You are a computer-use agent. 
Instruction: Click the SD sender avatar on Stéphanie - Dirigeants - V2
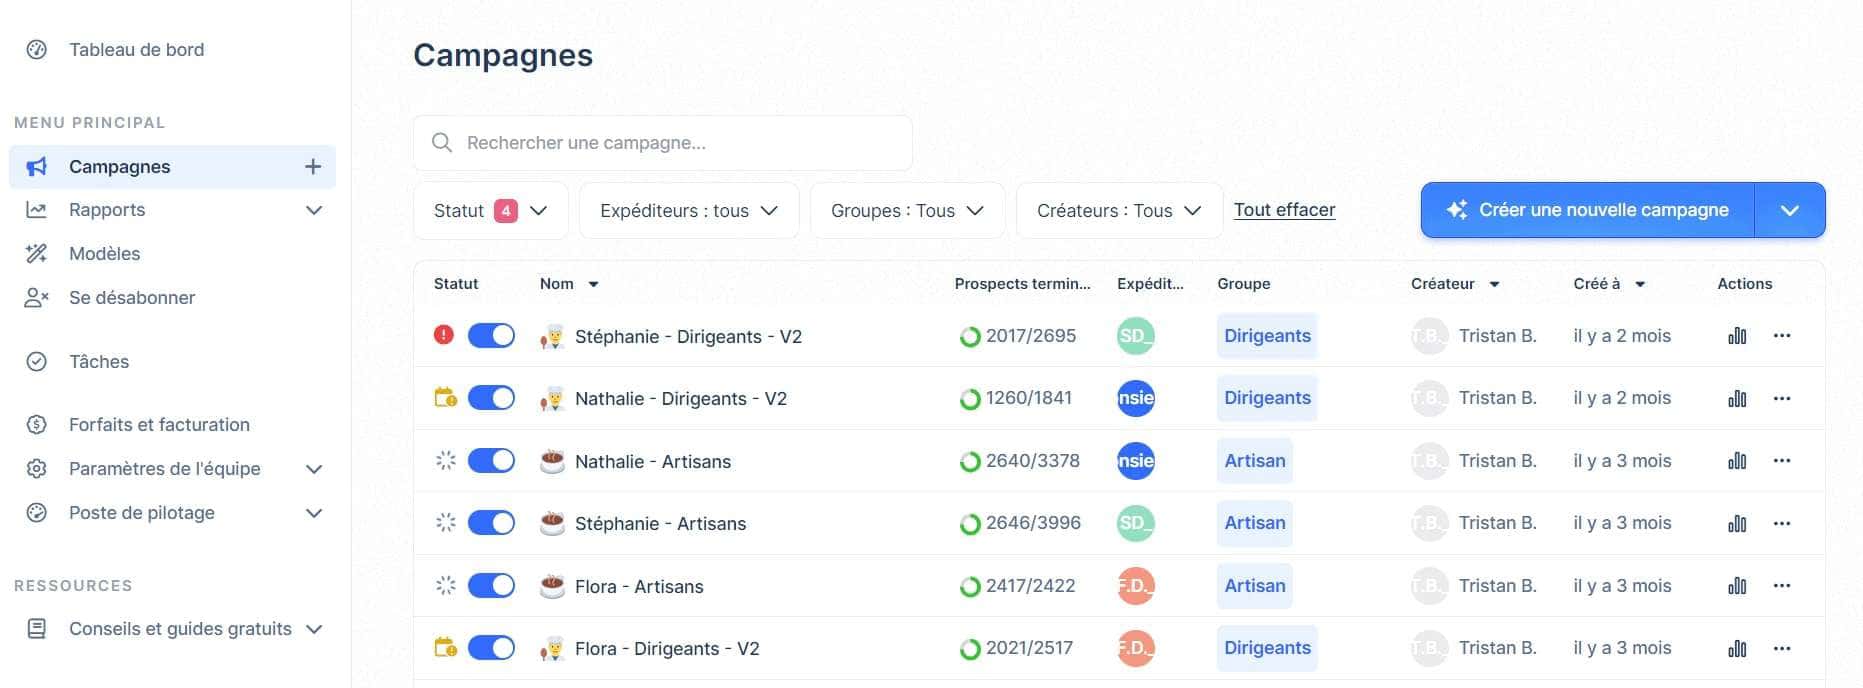tap(1136, 336)
